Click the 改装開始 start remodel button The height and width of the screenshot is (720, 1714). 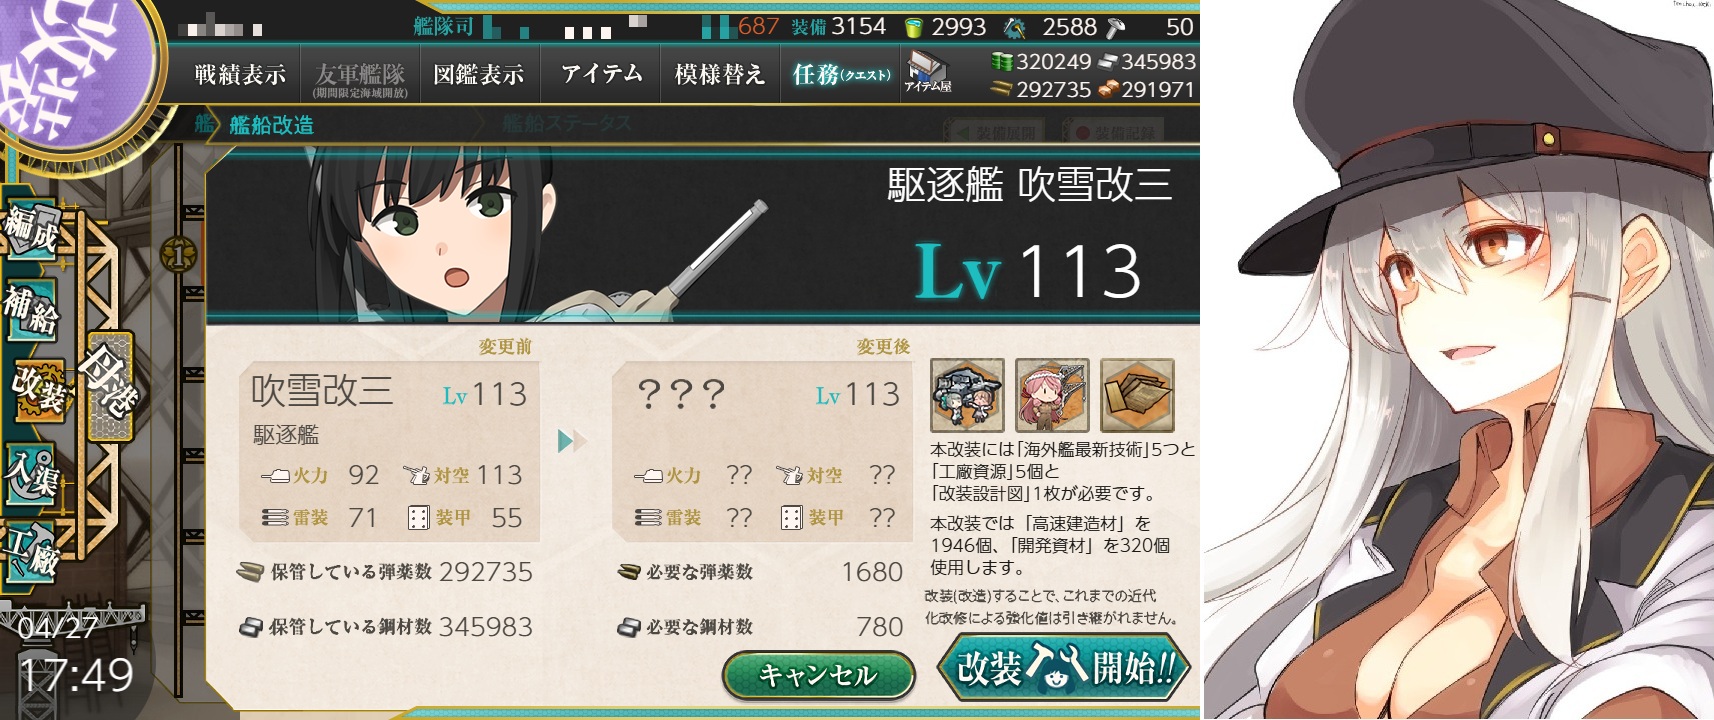pyautogui.click(x=1064, y=667)
